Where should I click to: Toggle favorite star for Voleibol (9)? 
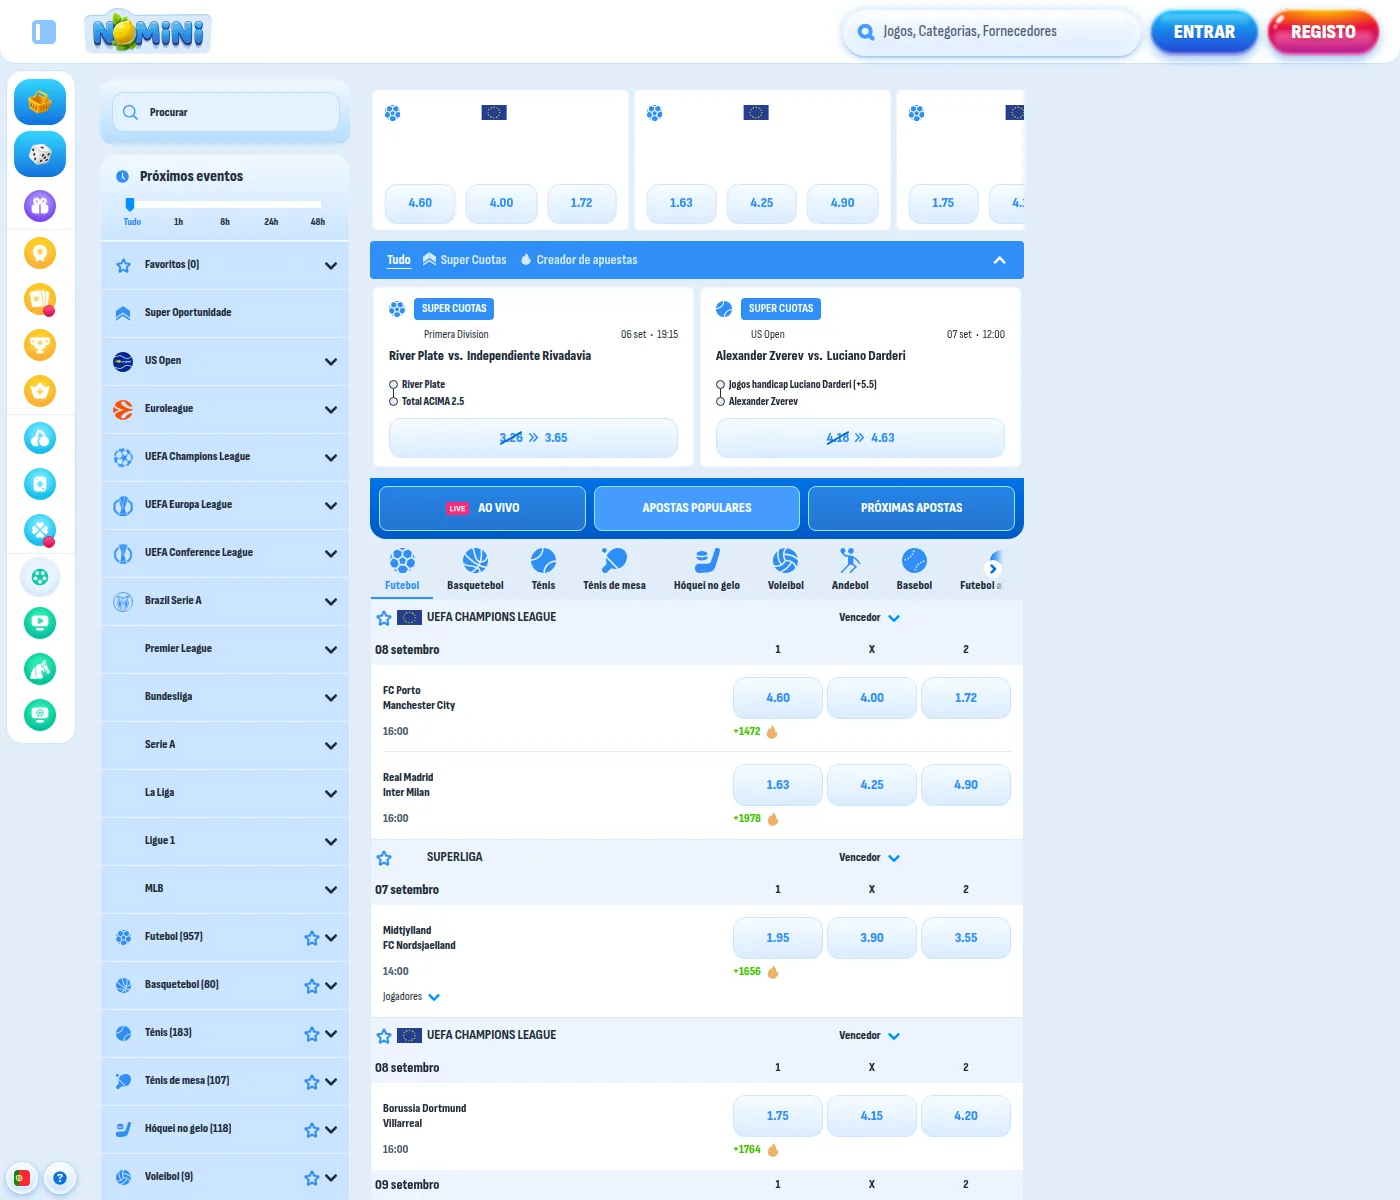tap(312, 1178)
